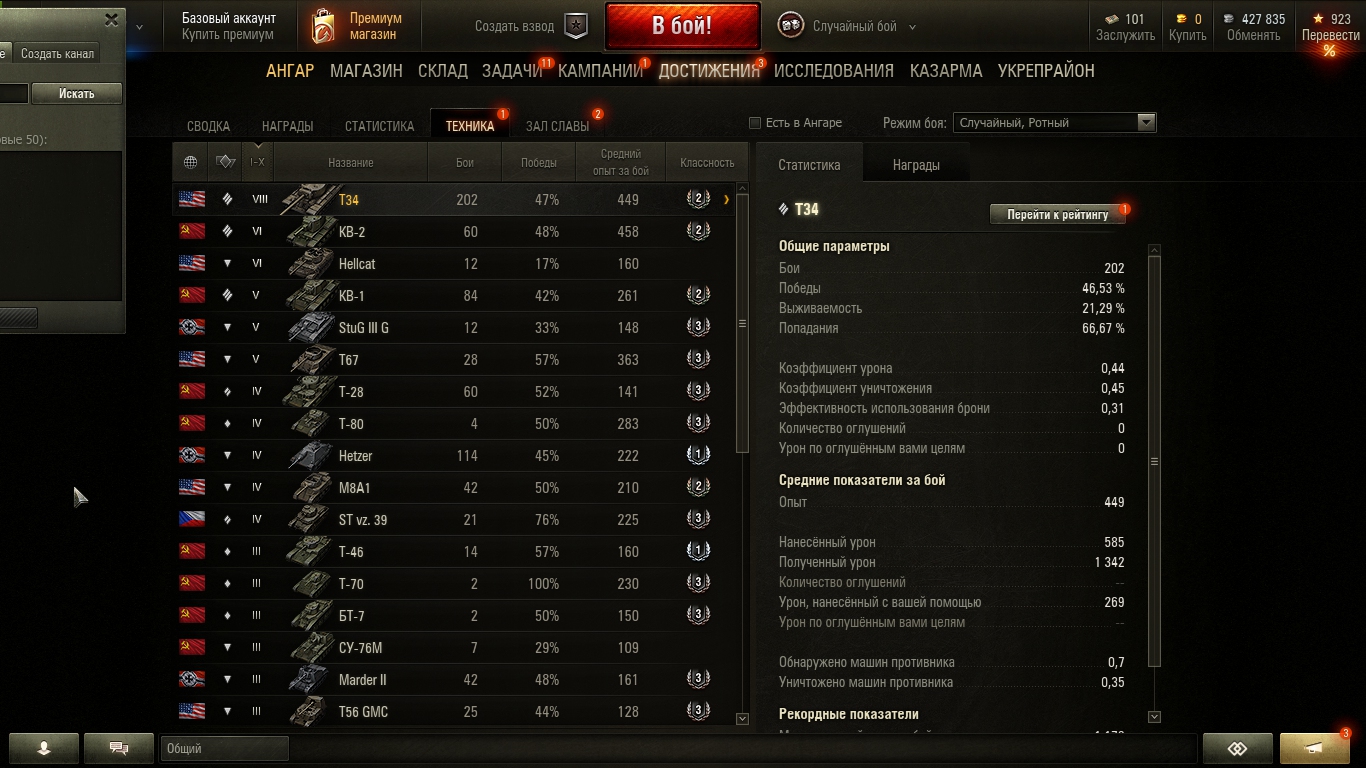Click the Premium shop bag icon
This screenshot has width=1366, height=768.
(322, 27)
